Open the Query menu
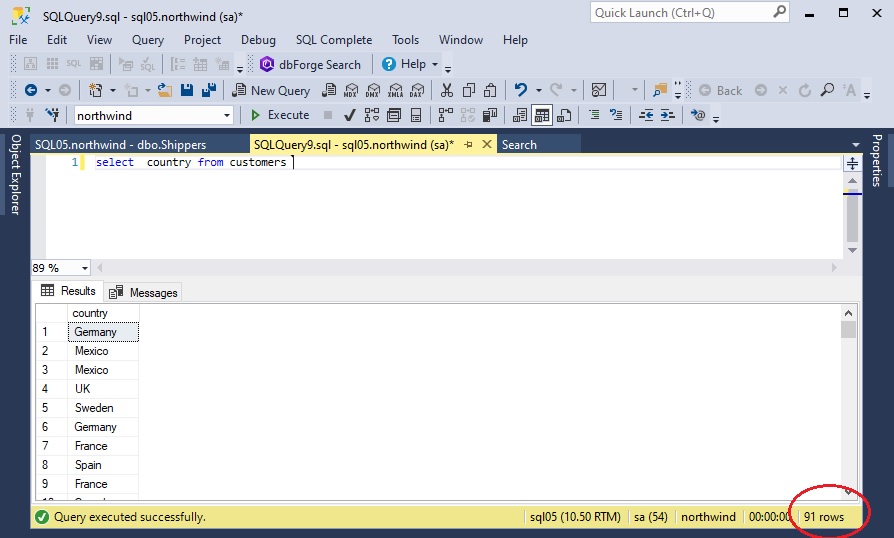The width and height of the screenshot is (894, 538). pyautogui.click(x=148, y=40)
